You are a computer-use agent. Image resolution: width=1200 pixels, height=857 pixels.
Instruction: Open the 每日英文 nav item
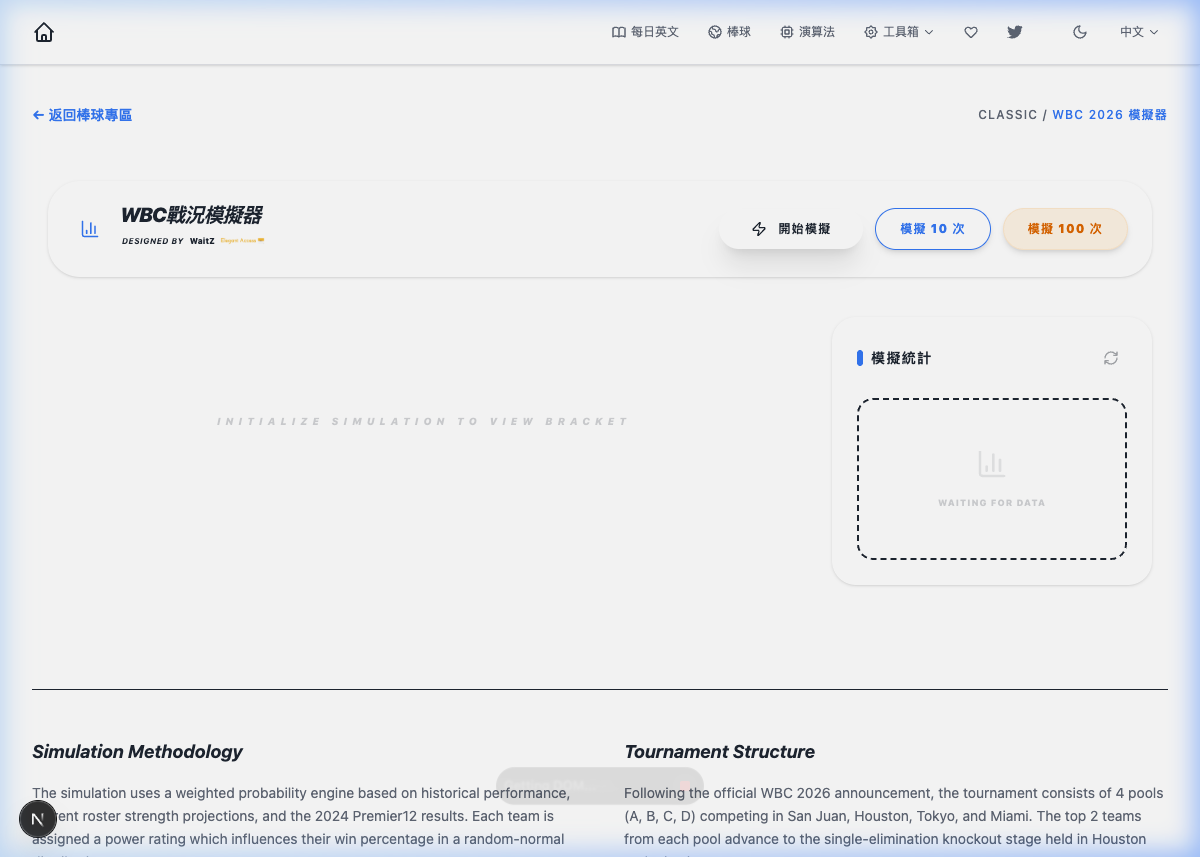[x=645, y=32]
